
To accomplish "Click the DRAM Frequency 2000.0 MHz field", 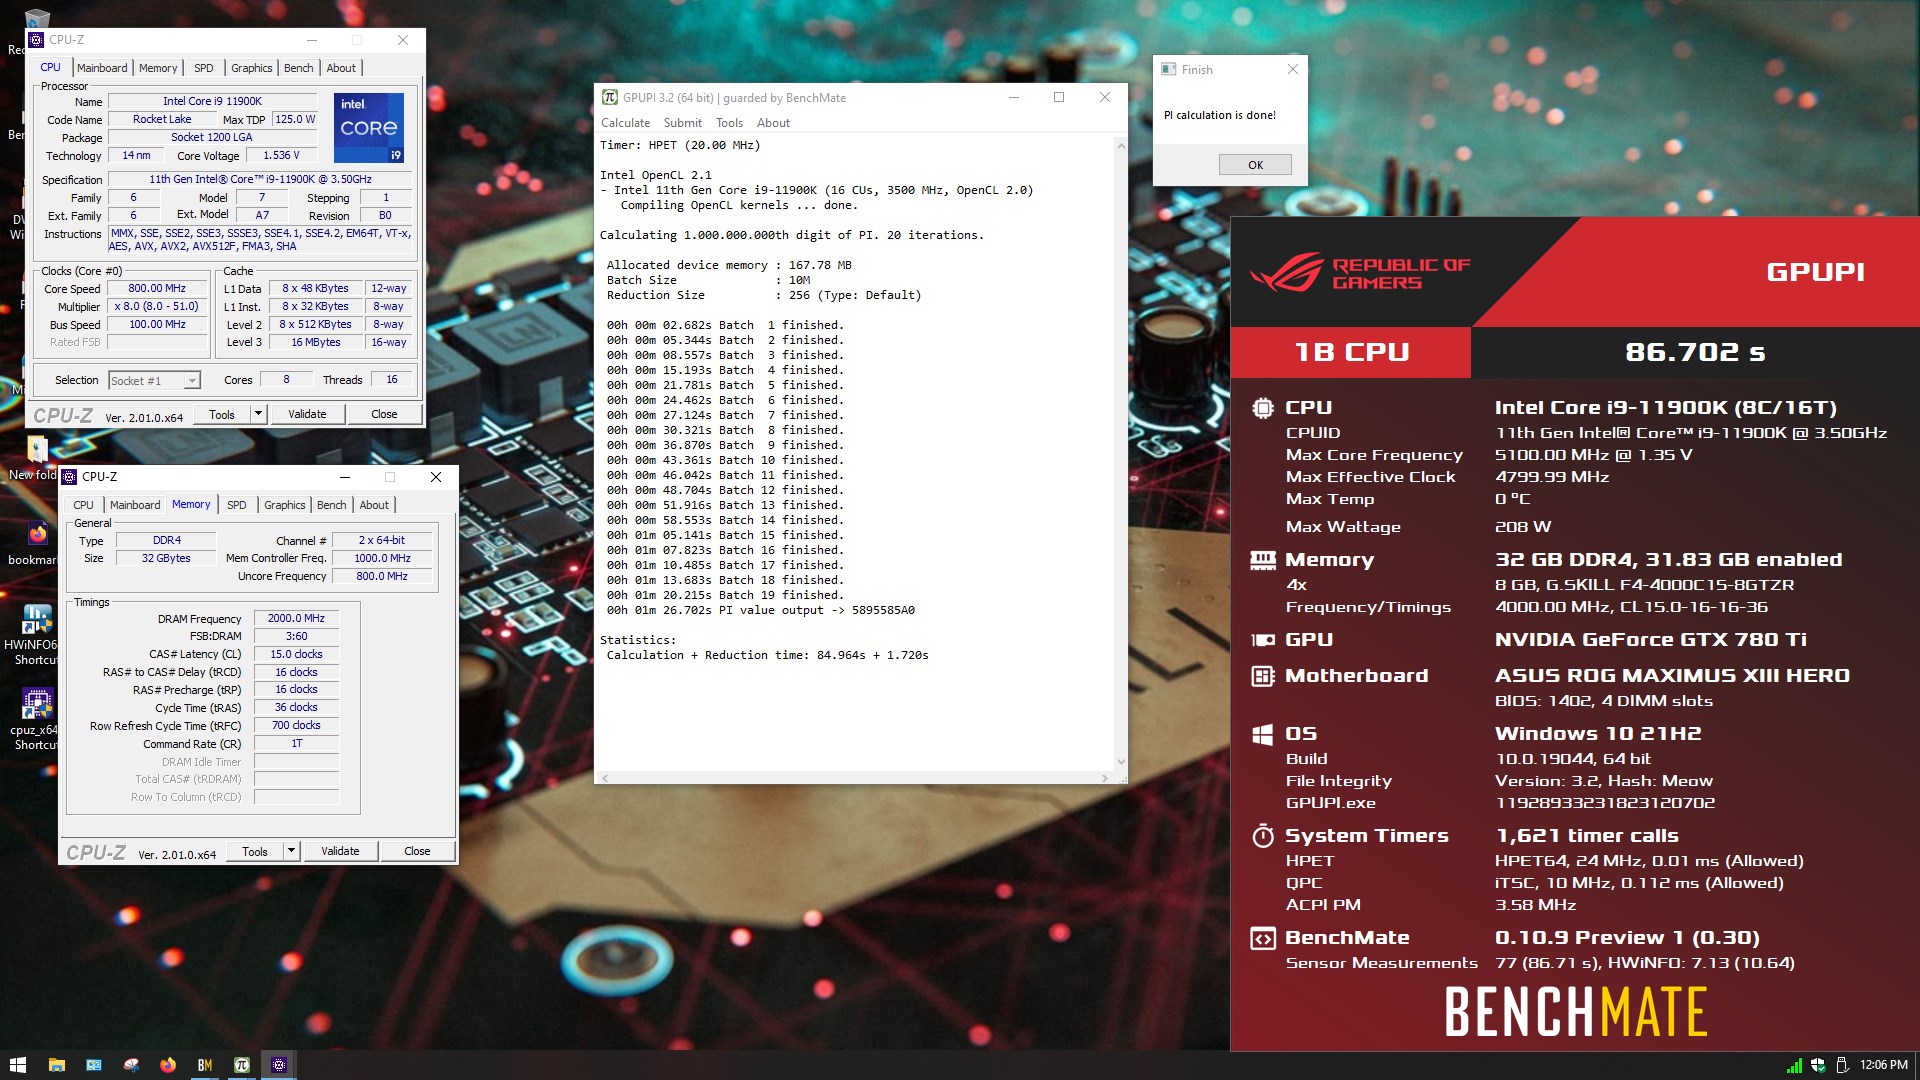I will click(x=296, y=618).
